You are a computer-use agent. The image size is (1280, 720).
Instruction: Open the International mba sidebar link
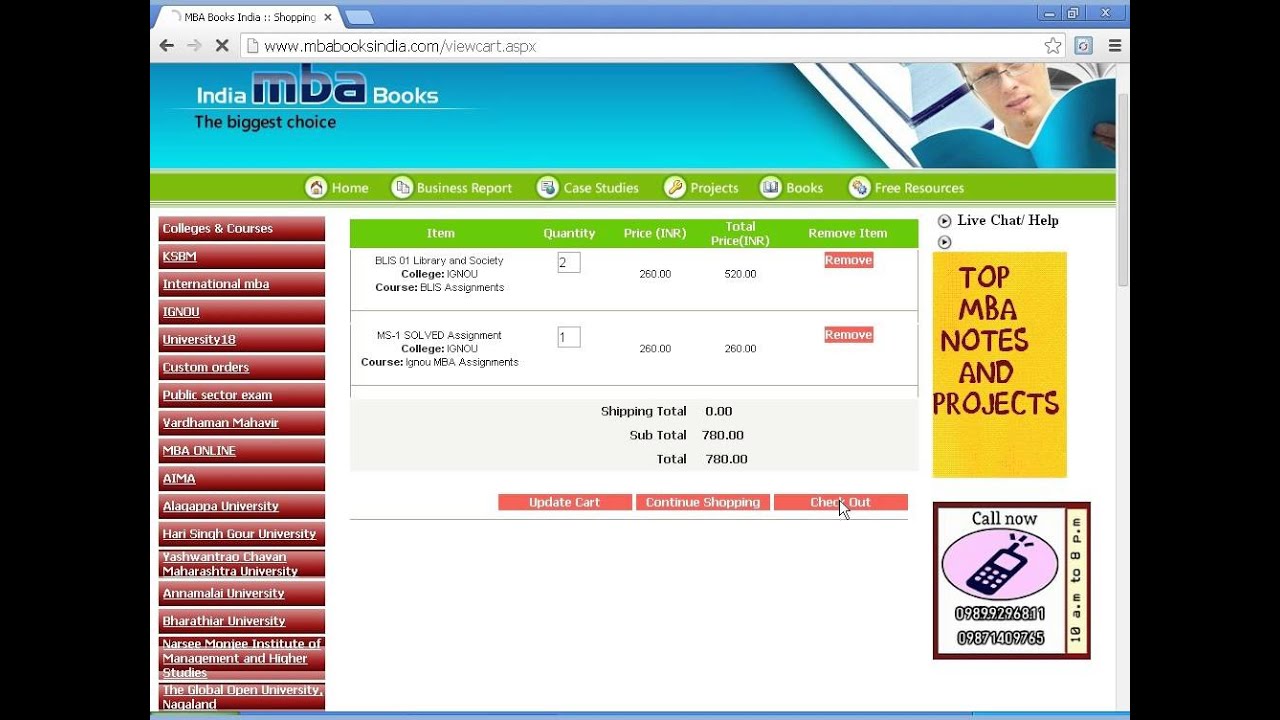[x=242, y=284]
